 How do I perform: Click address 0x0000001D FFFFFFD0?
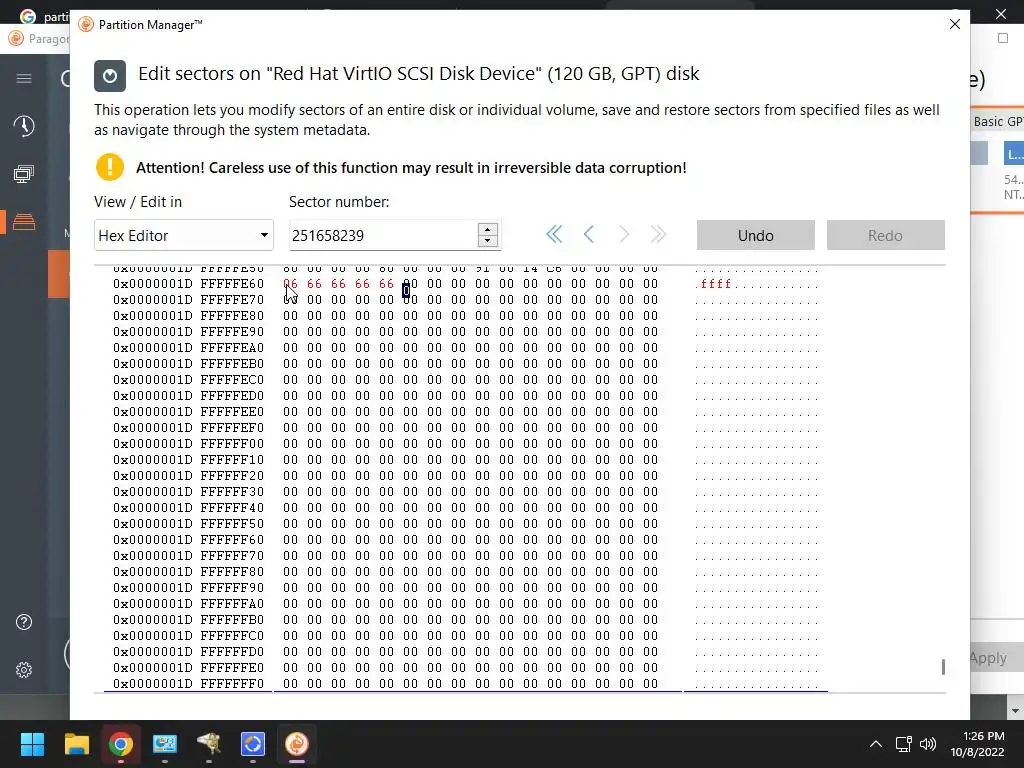click(x=188, y=652)
